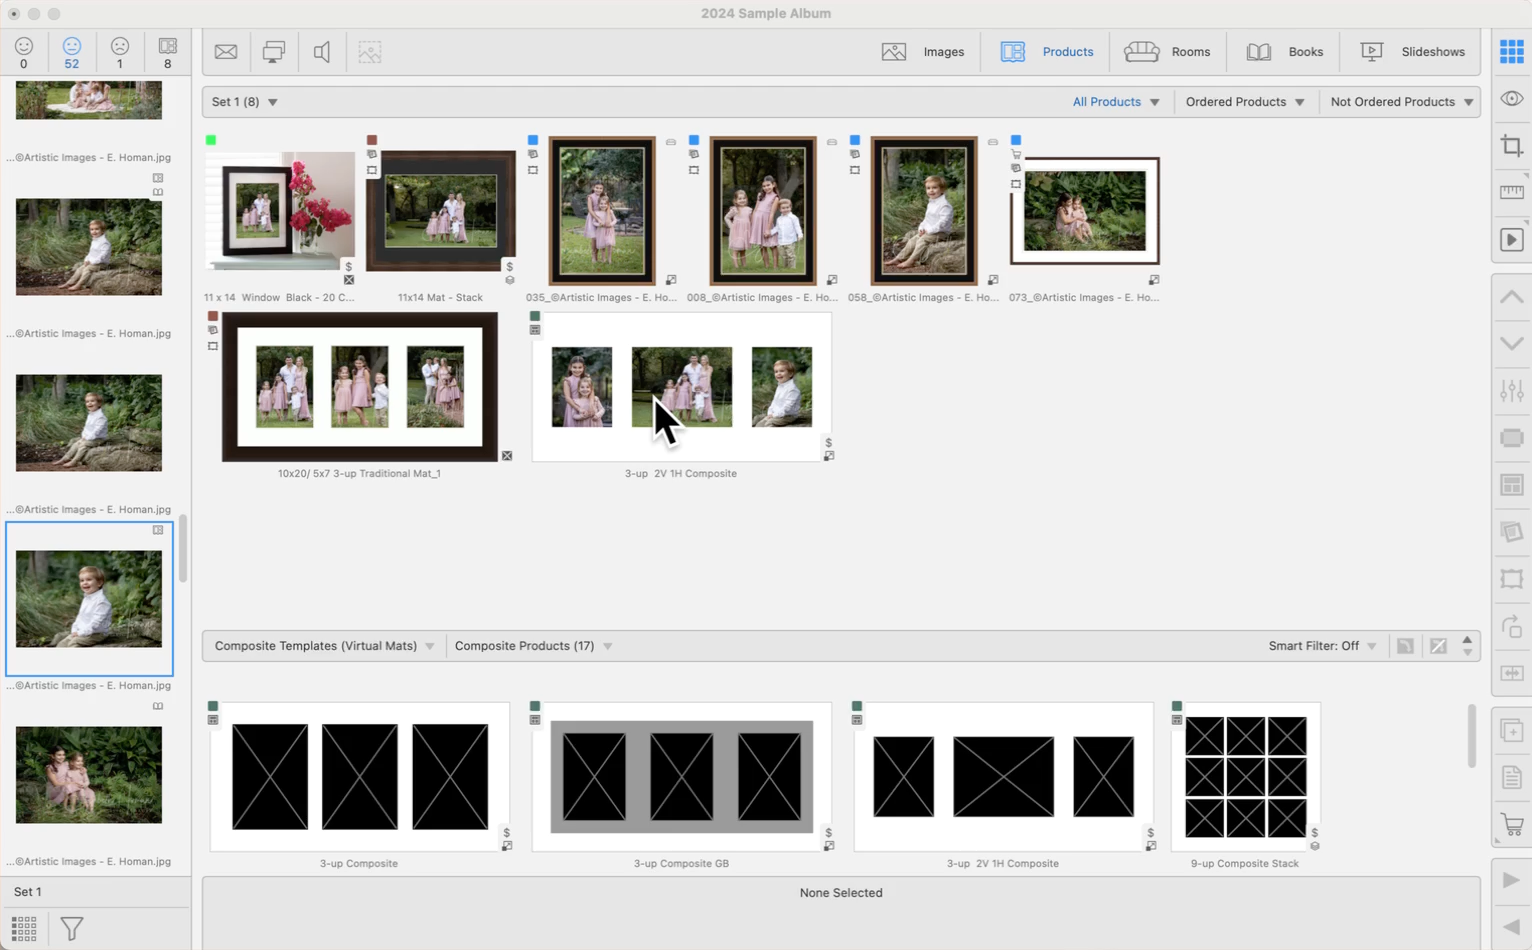This screenshot has width=1532, height=950.
Task: Select the 9-up Composite Stack template
Action: tap(1245, 777)
